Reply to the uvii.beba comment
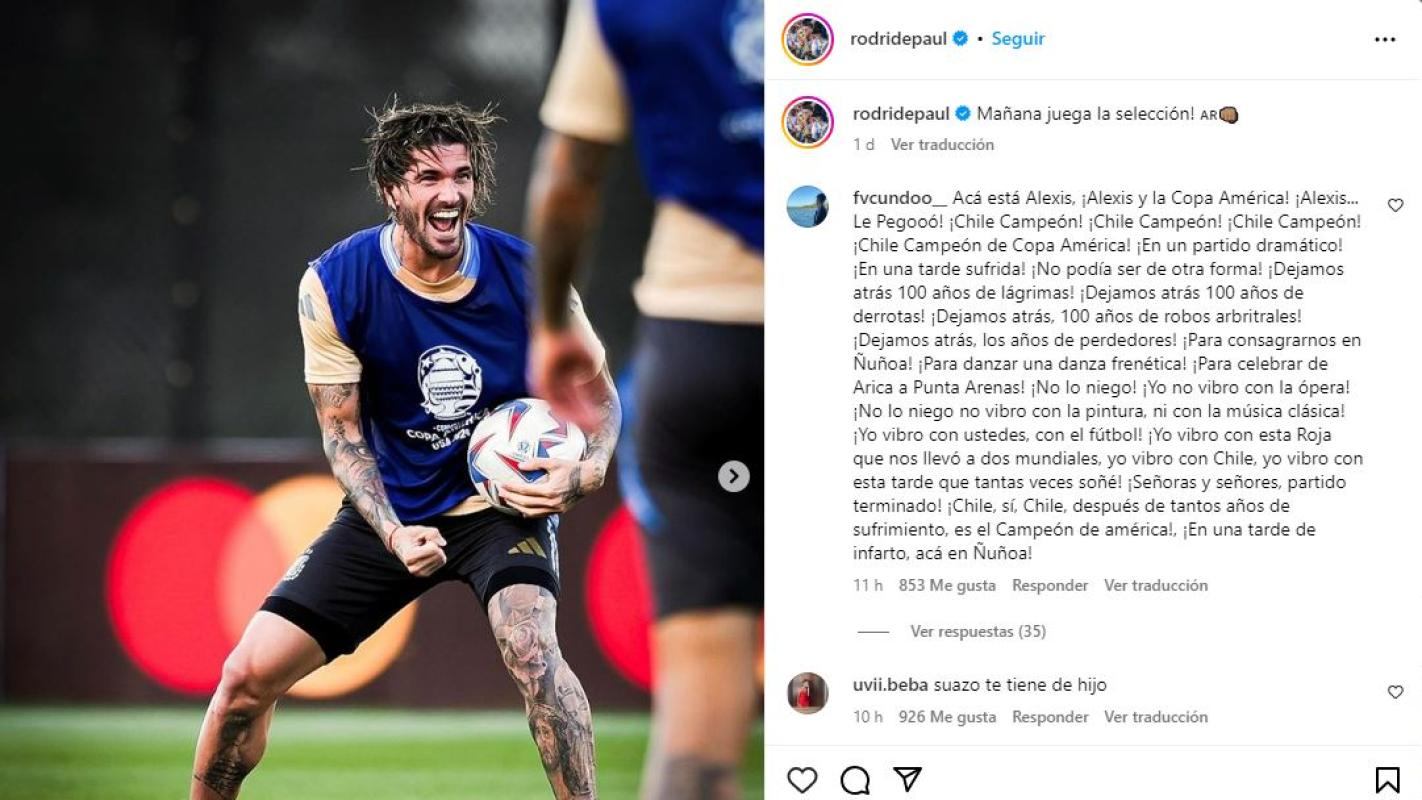 pyautogui.click(x=1050, y=717)
